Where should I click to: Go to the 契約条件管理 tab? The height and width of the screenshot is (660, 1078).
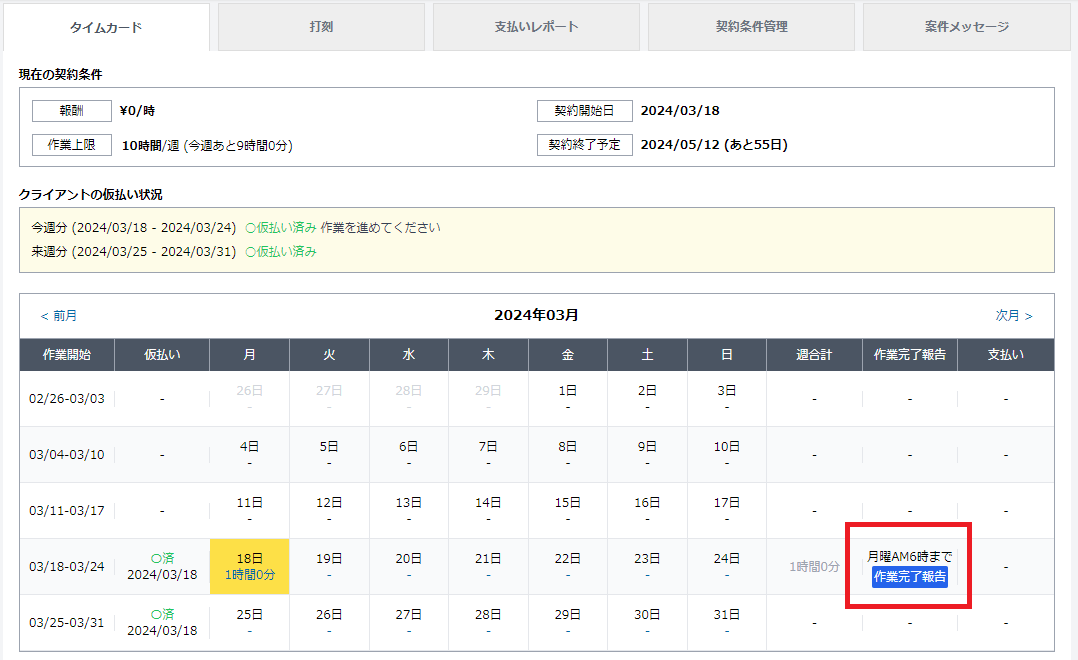click(751, 27)
